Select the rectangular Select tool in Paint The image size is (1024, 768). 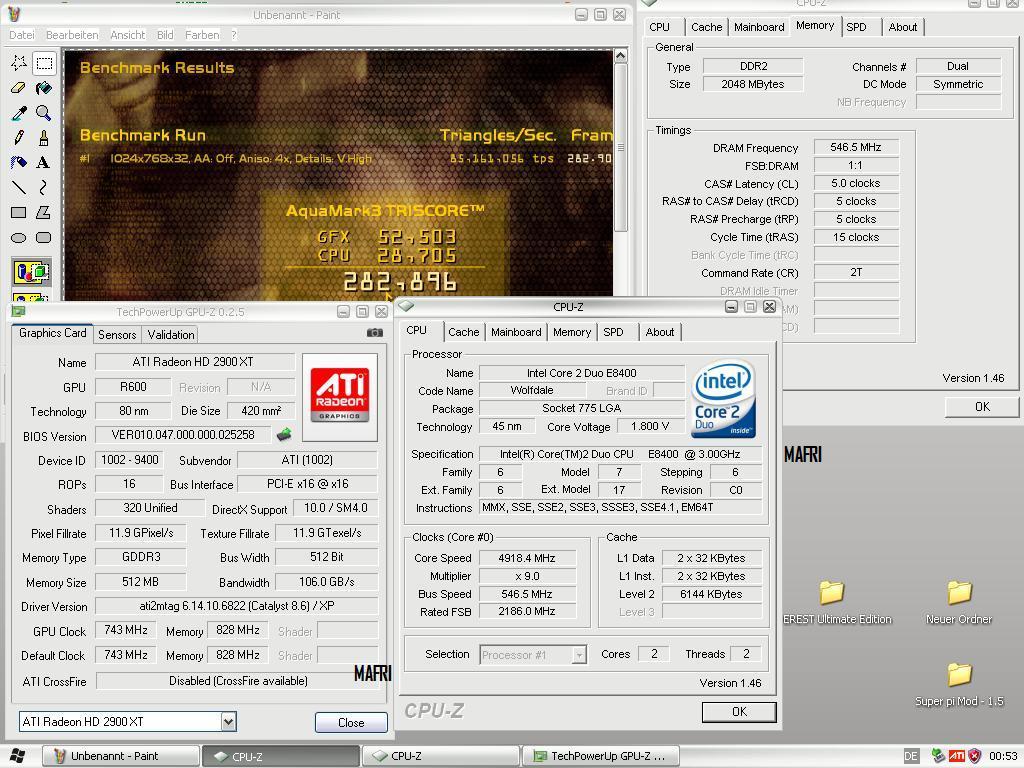44,63
